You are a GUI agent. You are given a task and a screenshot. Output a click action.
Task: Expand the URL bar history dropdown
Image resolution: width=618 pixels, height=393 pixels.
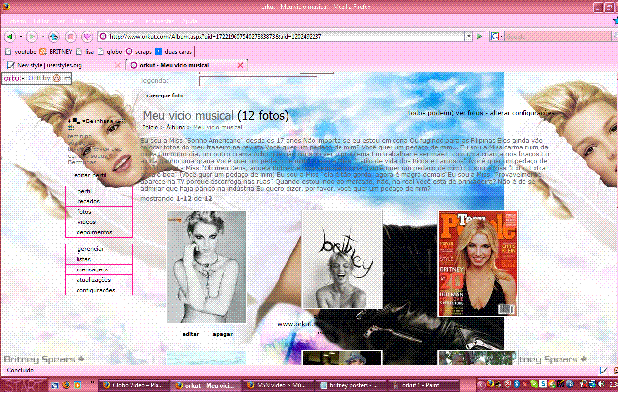469,36
